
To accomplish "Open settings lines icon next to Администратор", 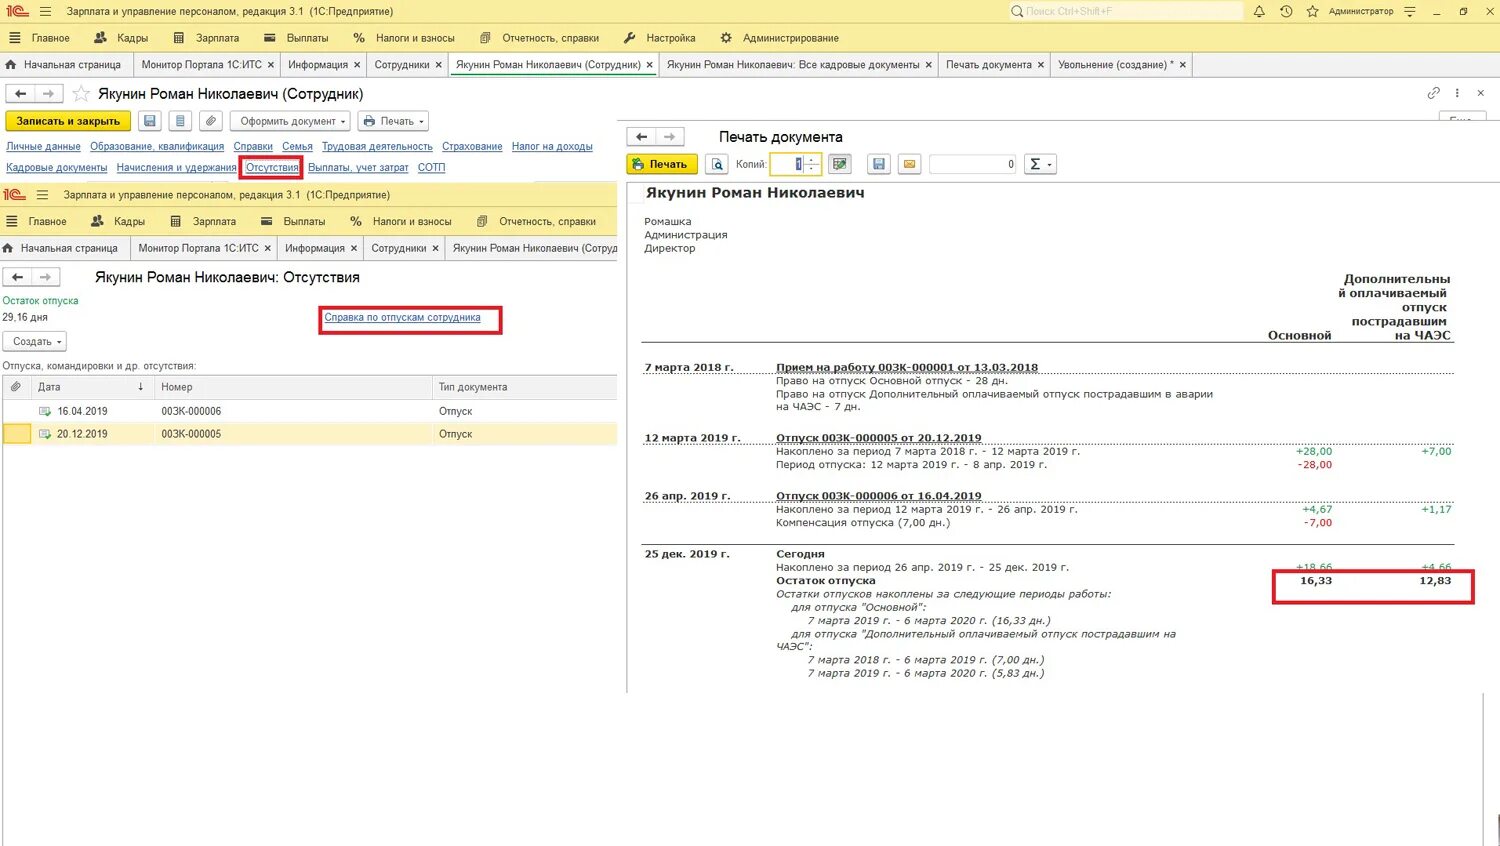I will (1410, 11).
